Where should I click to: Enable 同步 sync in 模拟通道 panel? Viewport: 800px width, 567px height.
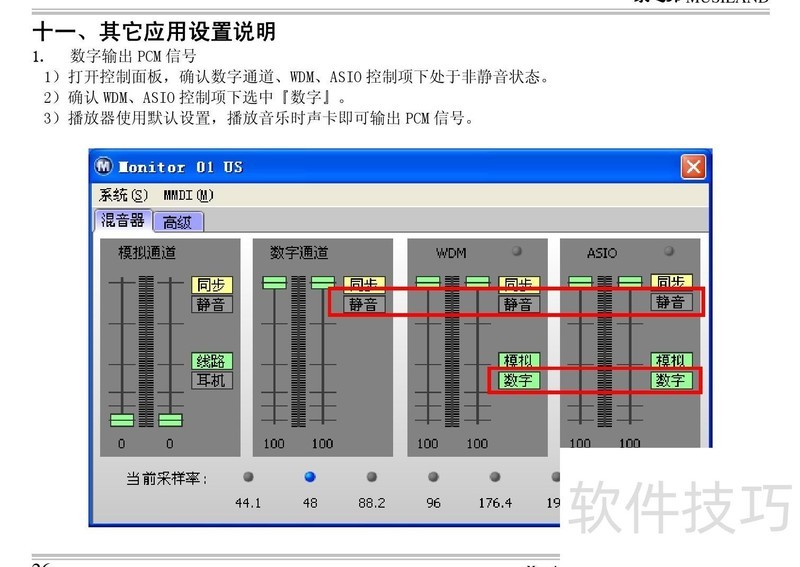[211, 285]
